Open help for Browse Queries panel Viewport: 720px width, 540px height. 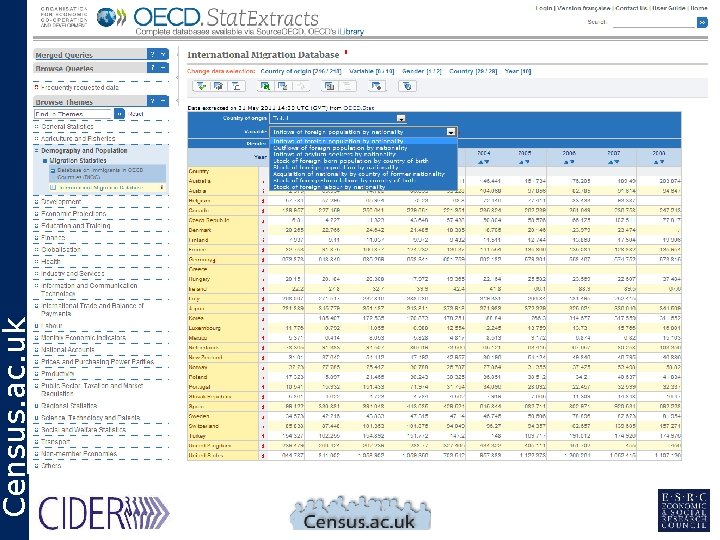tap(152, 68)
